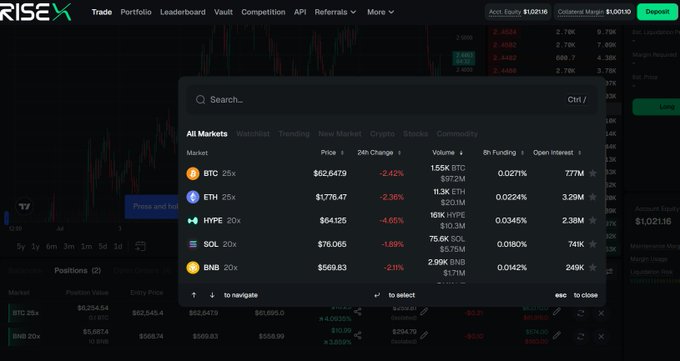Expand the Referrals dropdown menu

click(335, 12)
